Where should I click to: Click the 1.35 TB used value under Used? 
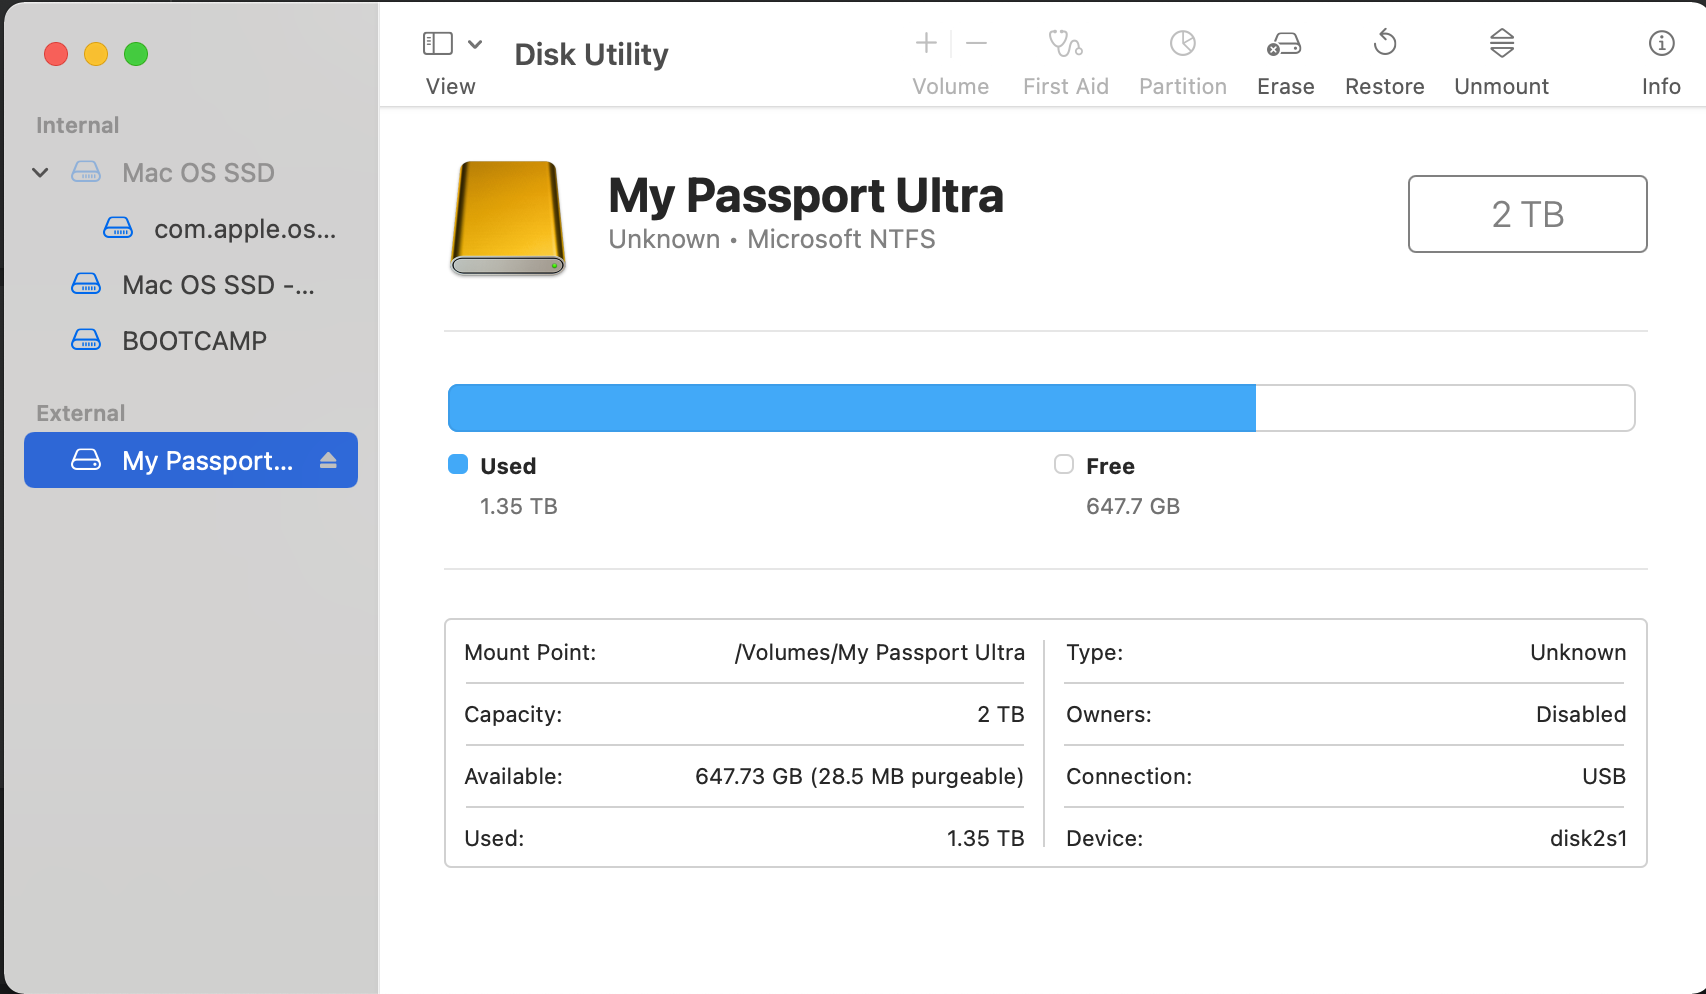tap(519, 506)
